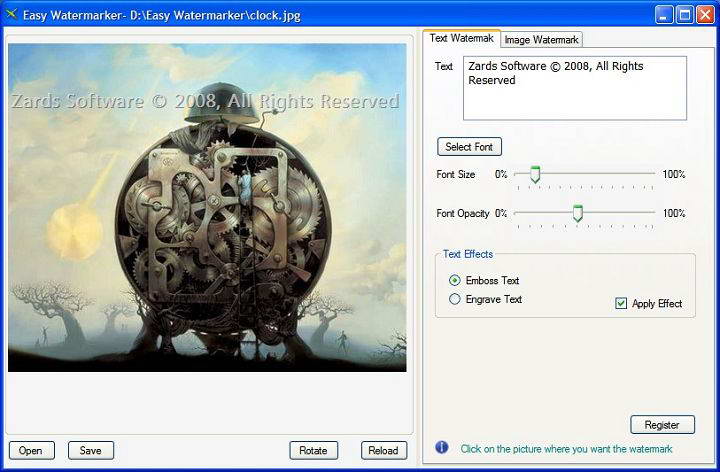Open an image with the Open button
The height and width of the screenshot is (472, 720).
(x=31, y=450)
